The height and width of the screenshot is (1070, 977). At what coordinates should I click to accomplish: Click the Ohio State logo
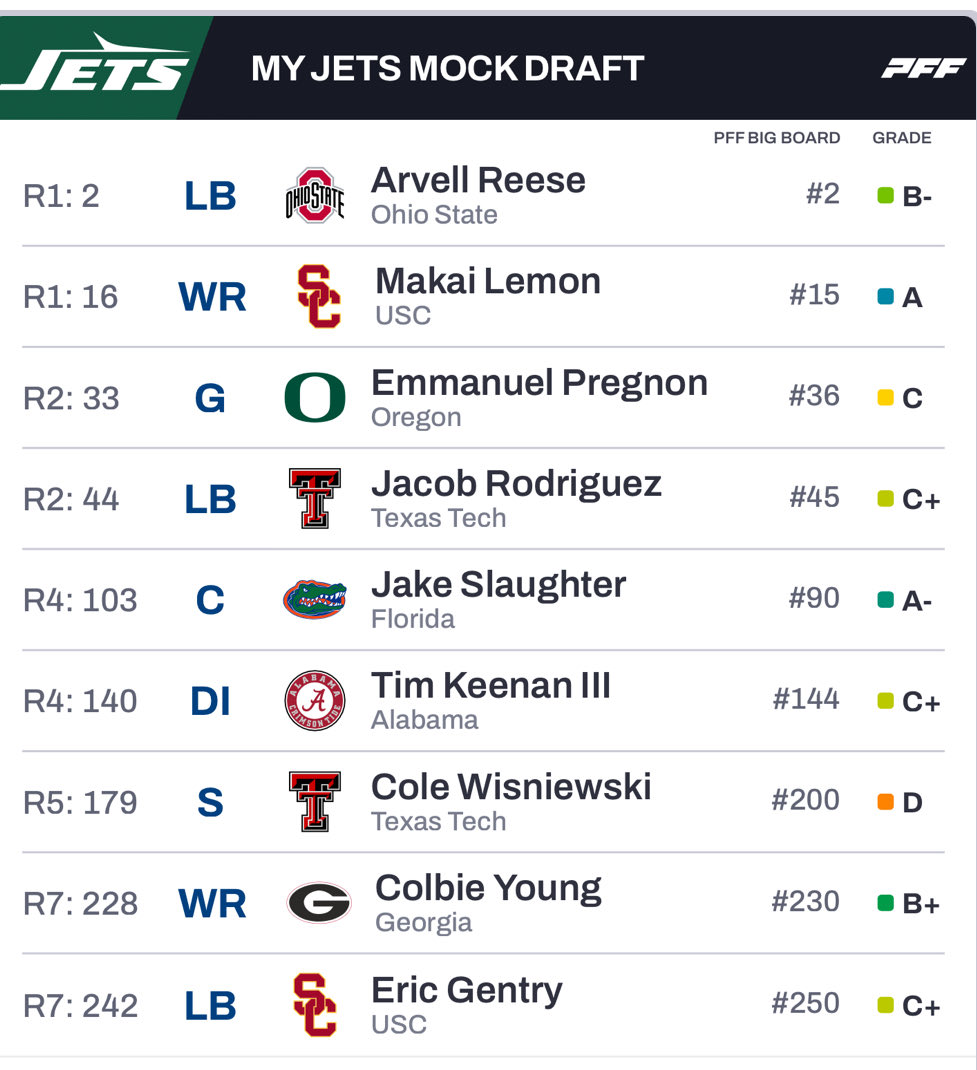coord(315,195)
